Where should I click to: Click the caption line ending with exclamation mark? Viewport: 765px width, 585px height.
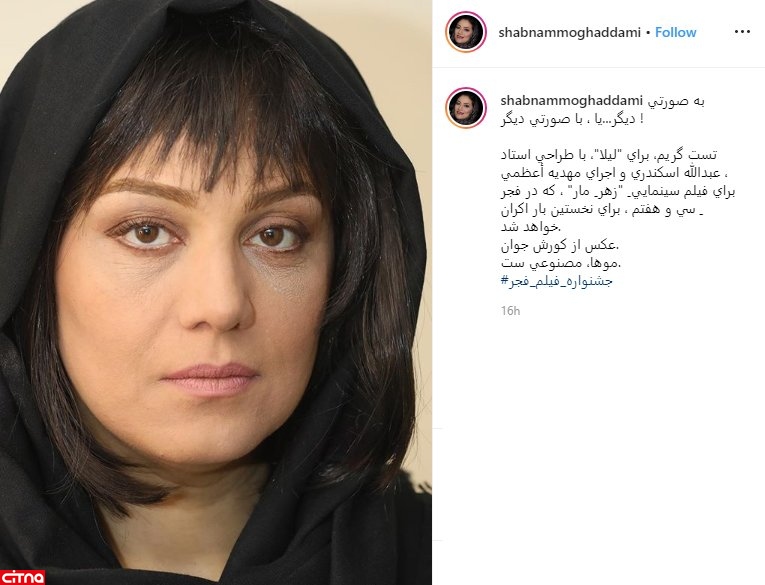tap(572, 120)
